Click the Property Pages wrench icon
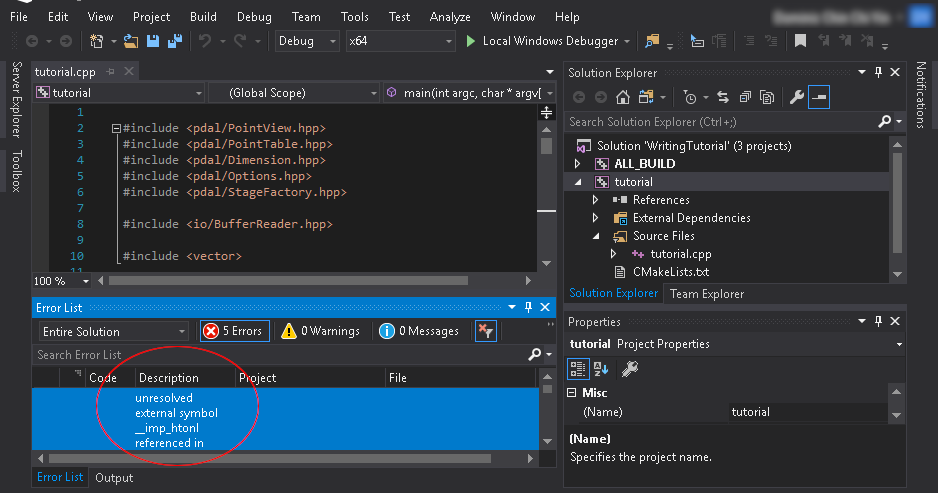This screenshot has height=493, width=938. [x=630, y=368]
